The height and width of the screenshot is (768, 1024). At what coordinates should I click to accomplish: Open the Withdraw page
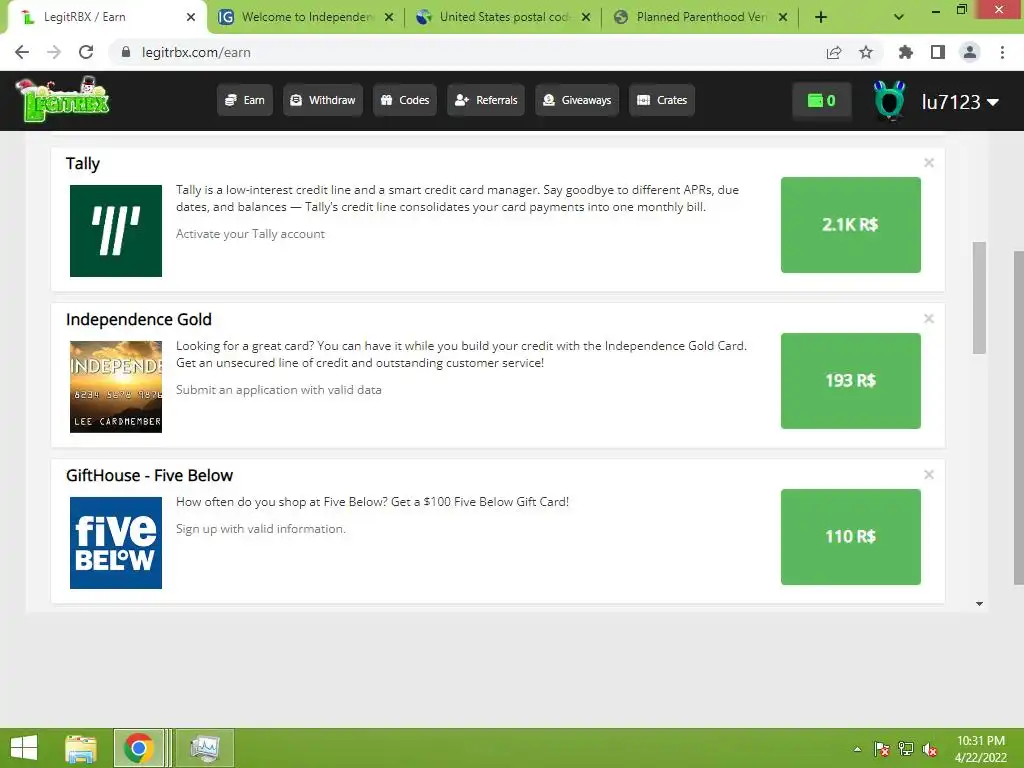click(x=323, y=100)
